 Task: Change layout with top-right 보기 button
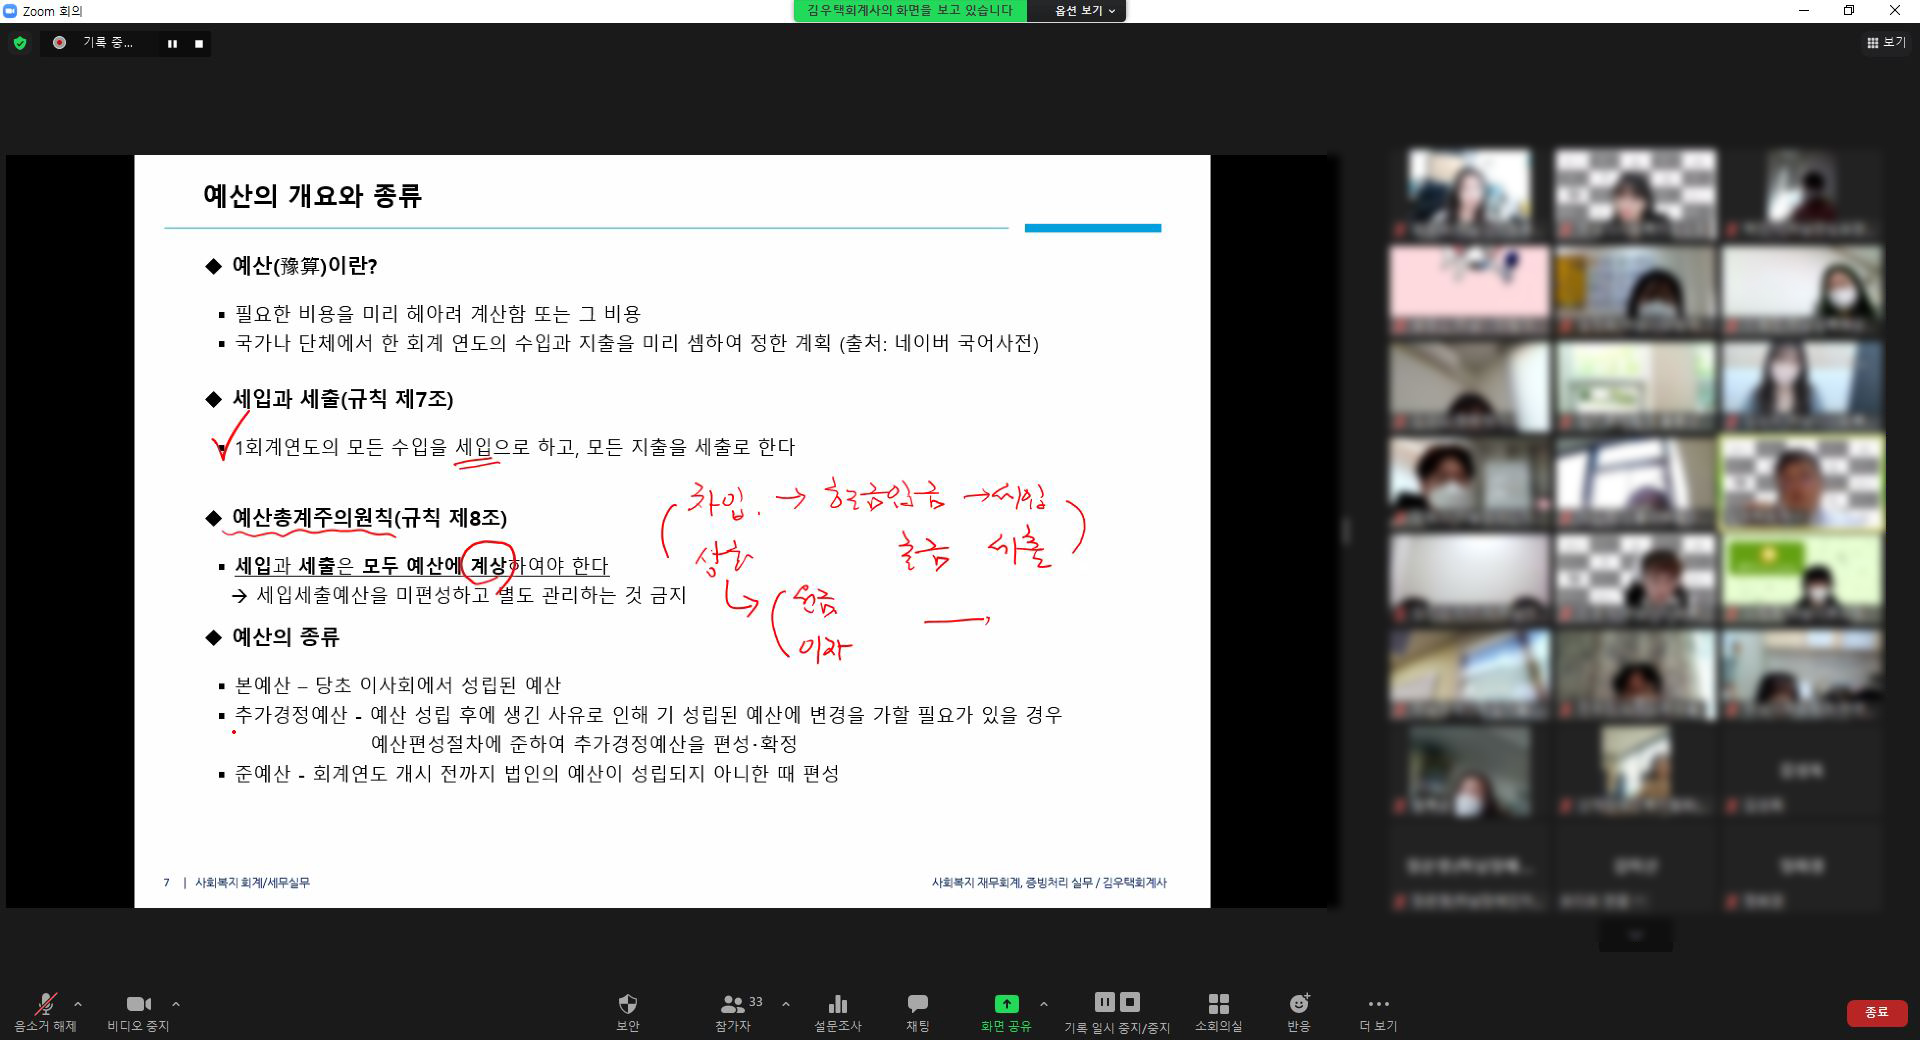pos(1885,43)
